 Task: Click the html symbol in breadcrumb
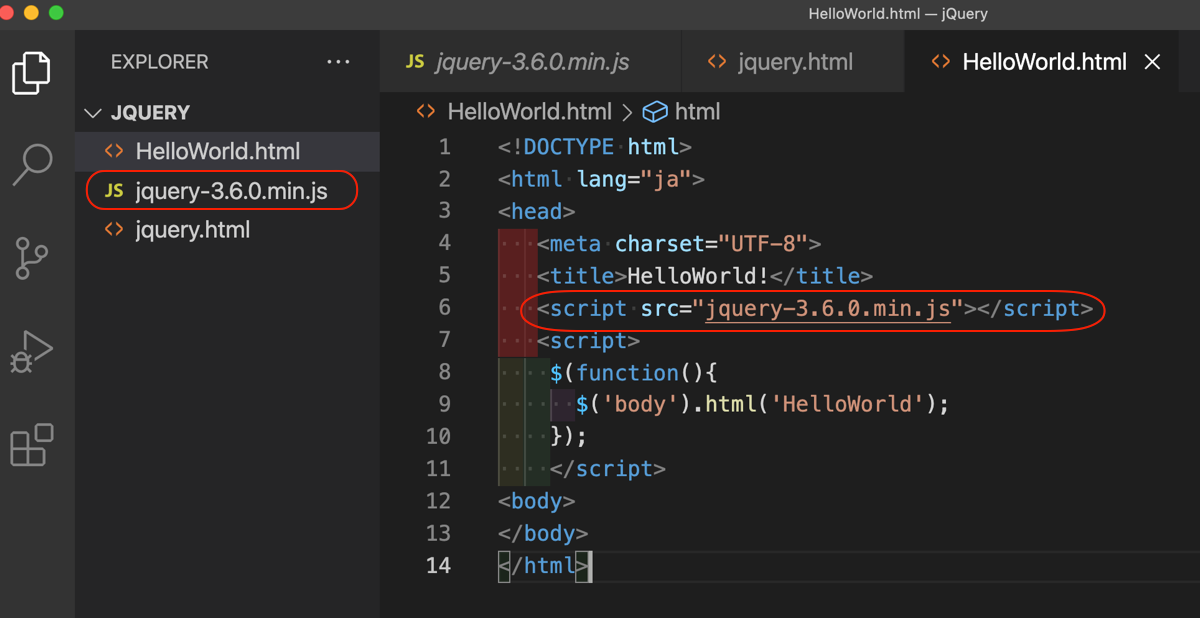(x=697, y=112)
